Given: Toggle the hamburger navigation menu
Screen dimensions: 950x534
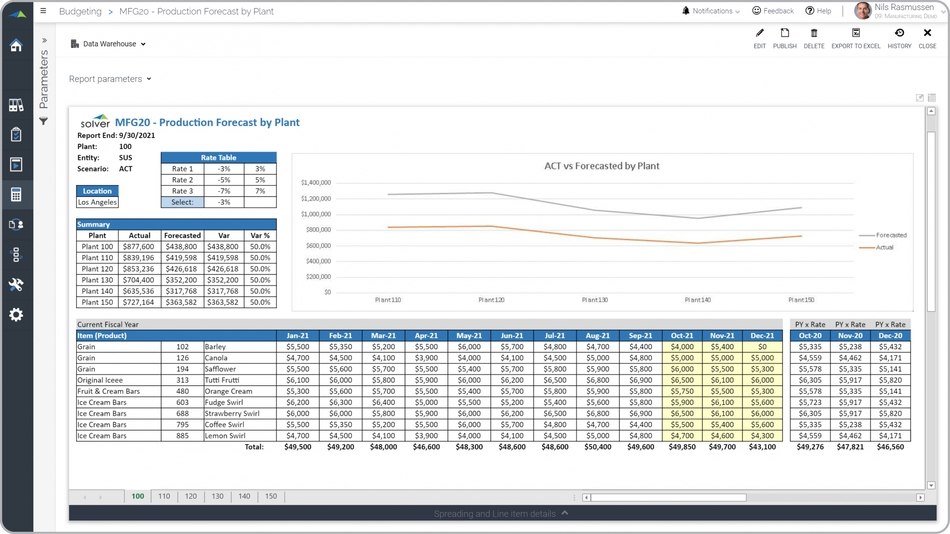Looking at the screenshot, I should [x=43, y=11].
